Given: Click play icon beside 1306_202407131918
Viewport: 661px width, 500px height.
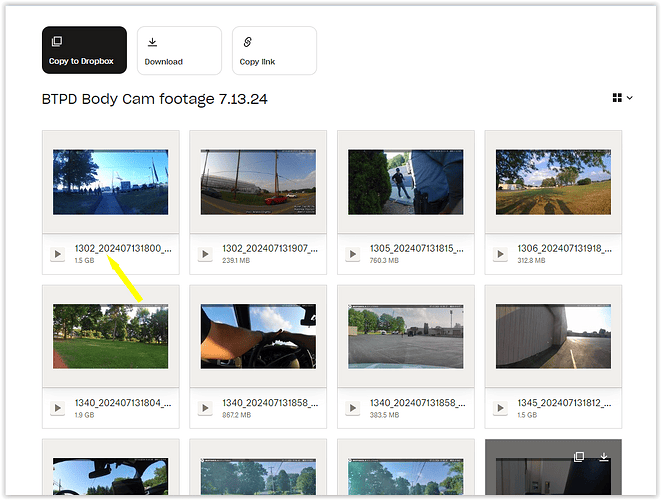Looking at the screenshot, I should 500,254.
